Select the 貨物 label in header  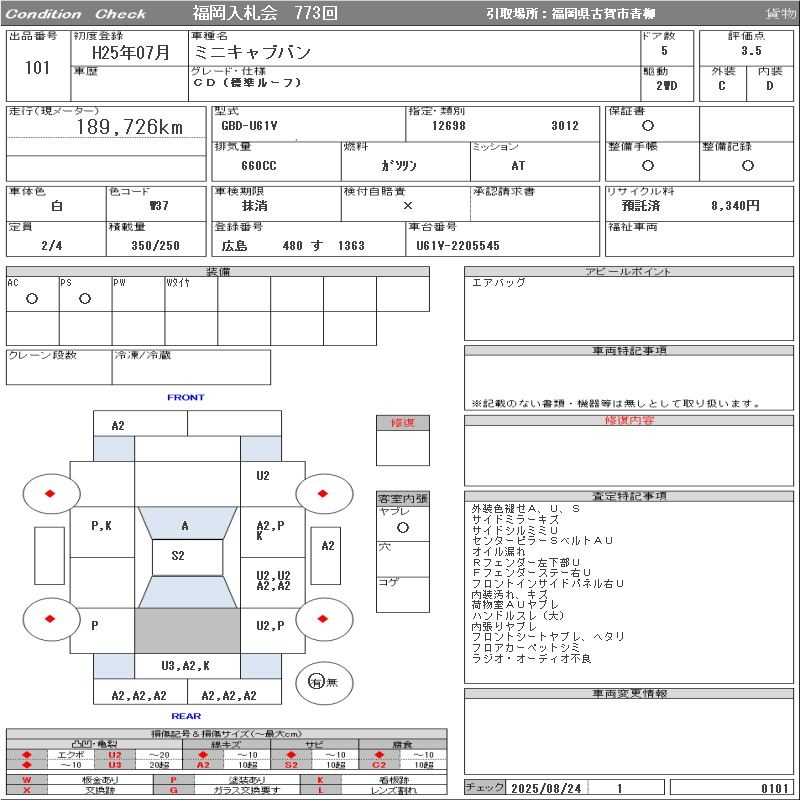coord(780,14)
